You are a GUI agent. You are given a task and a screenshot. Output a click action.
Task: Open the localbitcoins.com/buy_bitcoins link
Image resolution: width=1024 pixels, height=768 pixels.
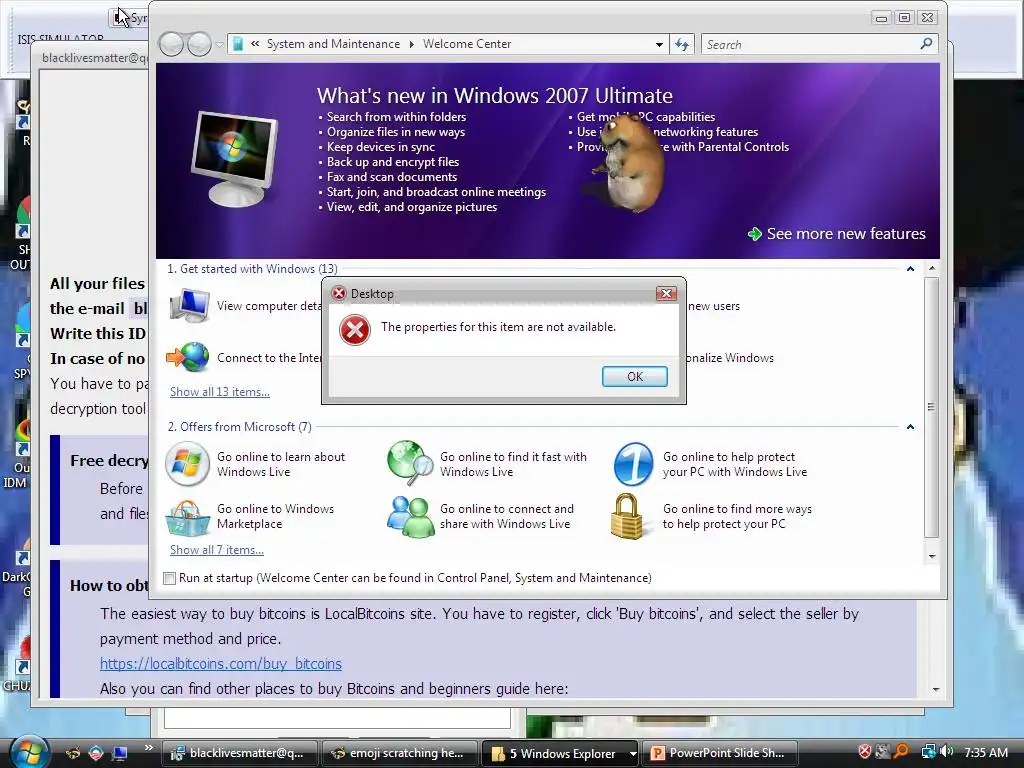click(221, 664)
